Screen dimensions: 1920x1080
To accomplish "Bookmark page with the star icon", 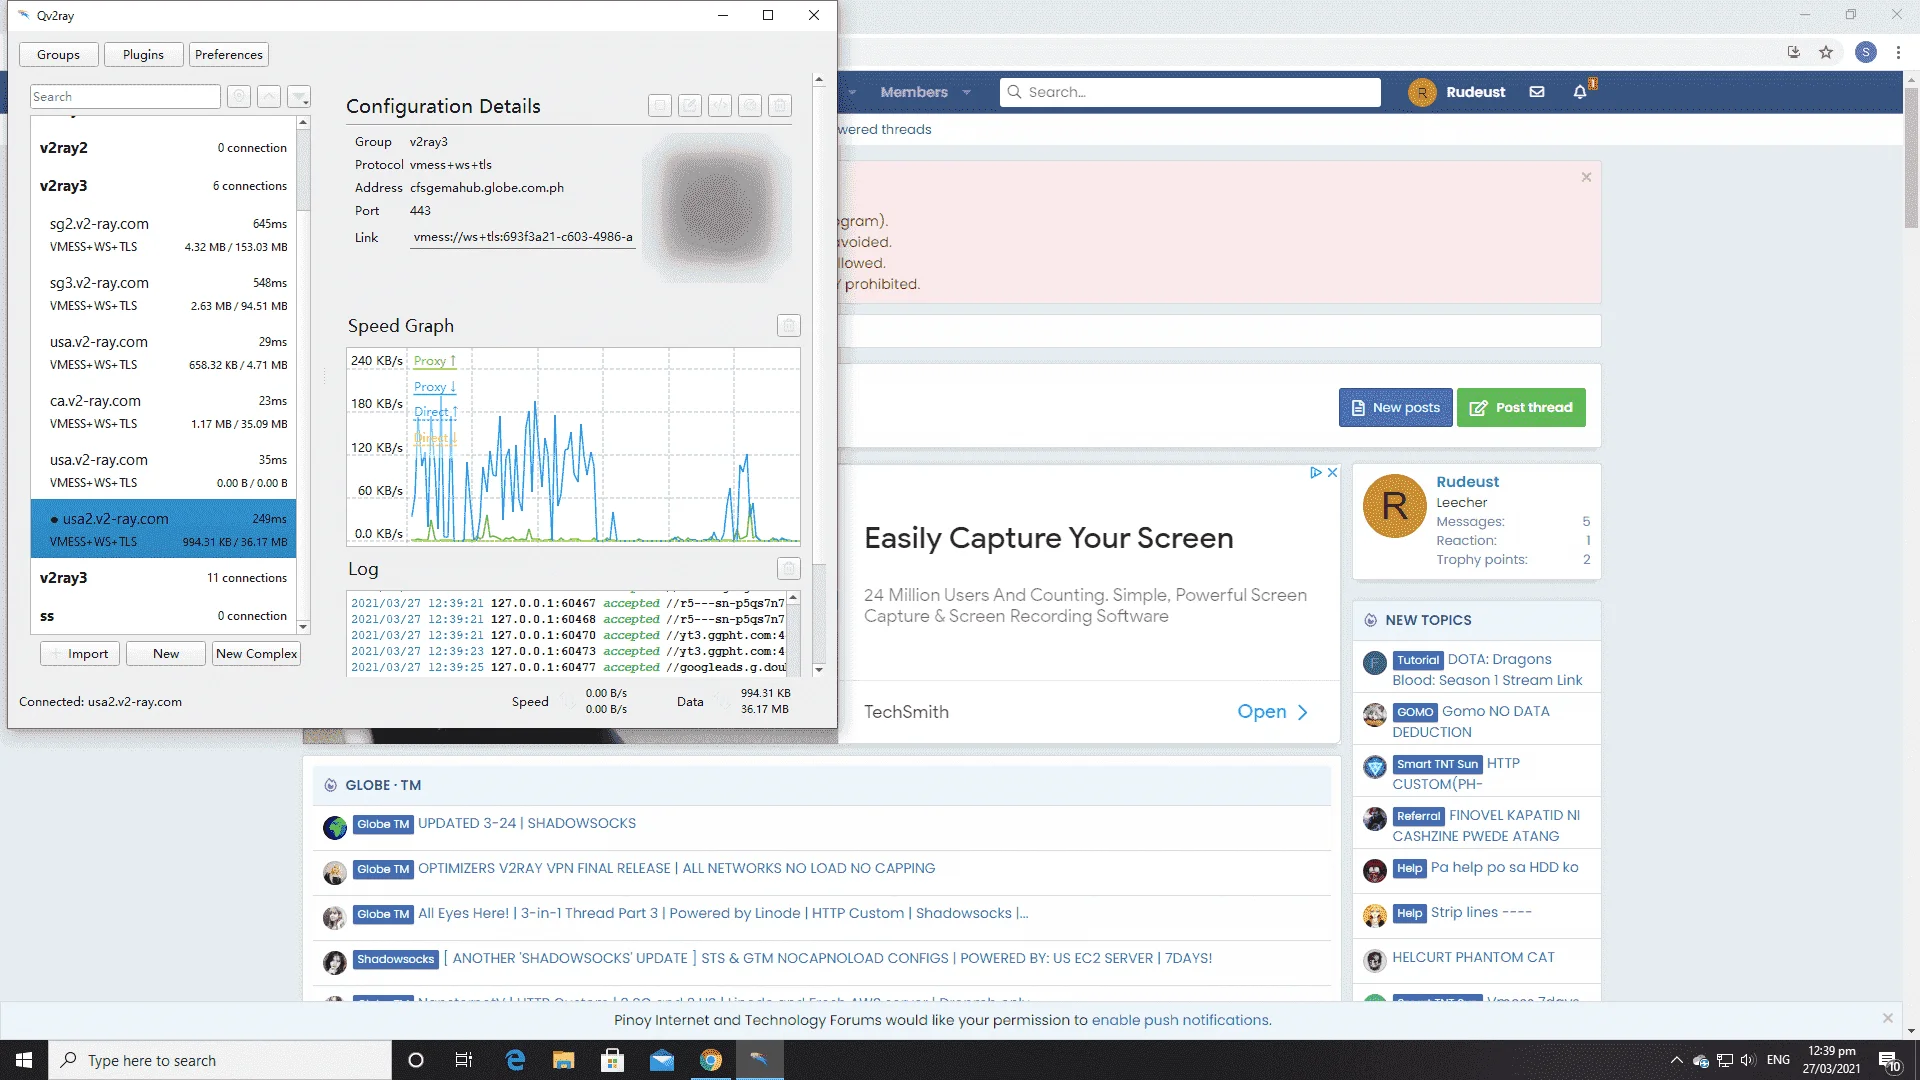I will (1826, 53).
